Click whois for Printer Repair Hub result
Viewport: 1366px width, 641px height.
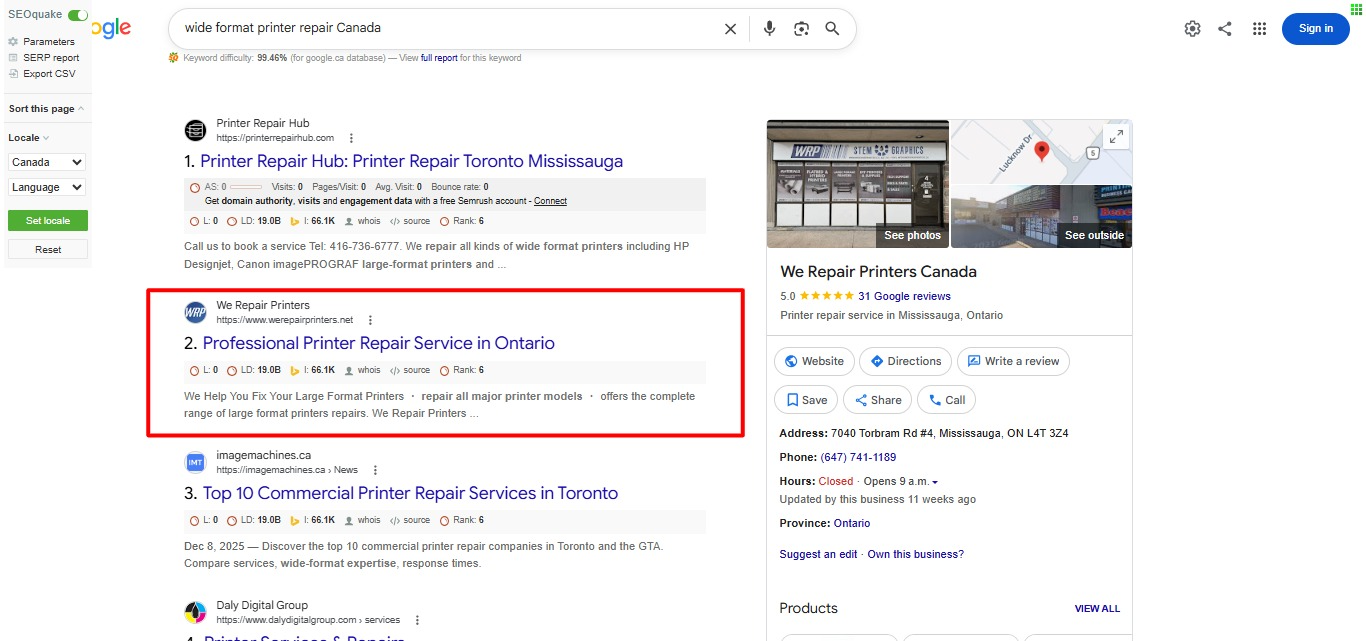click(x=362, y=221)
